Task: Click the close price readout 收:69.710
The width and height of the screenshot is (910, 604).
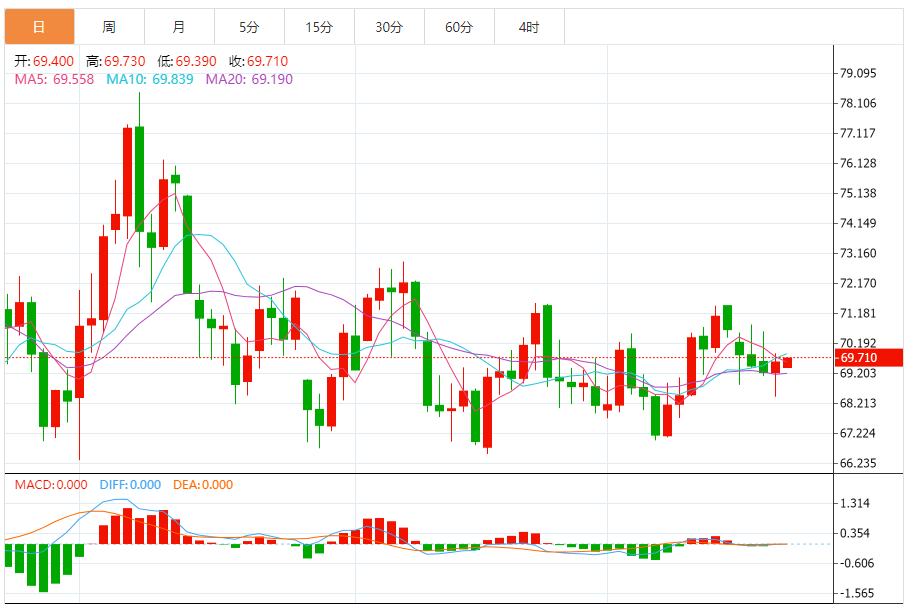Action: pyautogui.click(x=258, y=61)
